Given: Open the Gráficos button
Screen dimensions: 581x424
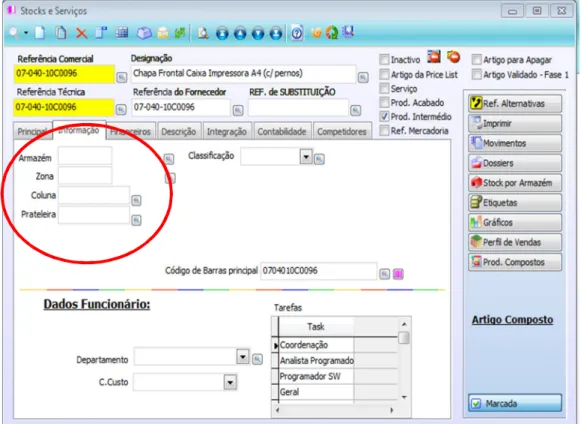Looking at the screenshot, I should coord(515,222).
